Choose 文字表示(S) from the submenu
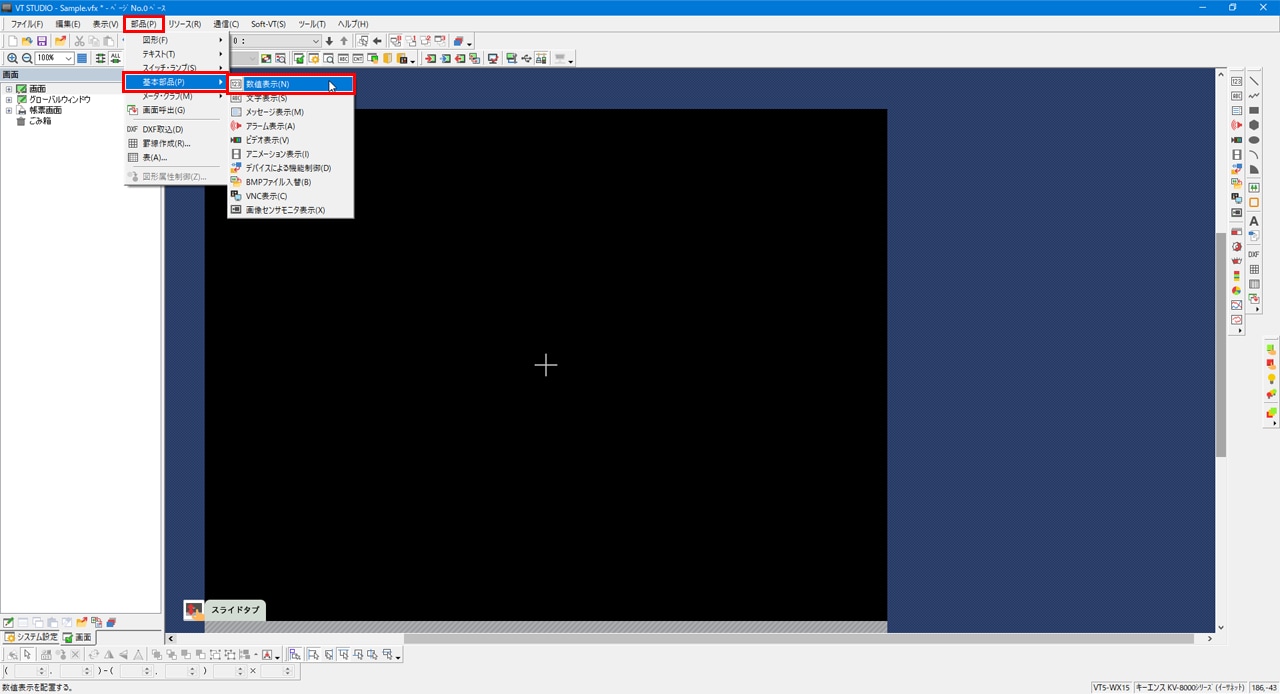The height and width of the screenshot is (694, 1280). click(267, 98)
